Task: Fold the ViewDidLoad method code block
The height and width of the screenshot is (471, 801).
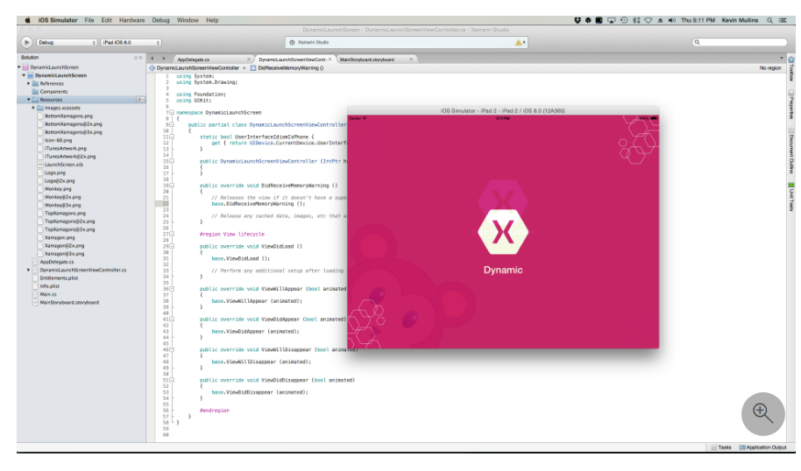Action: (x=170, y=245)
